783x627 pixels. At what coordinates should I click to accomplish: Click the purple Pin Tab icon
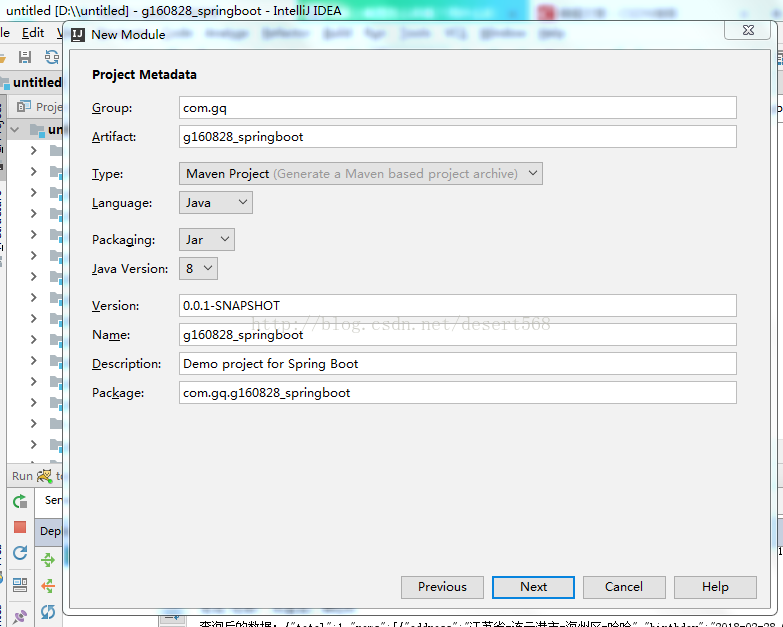click(x=20, y=617)
